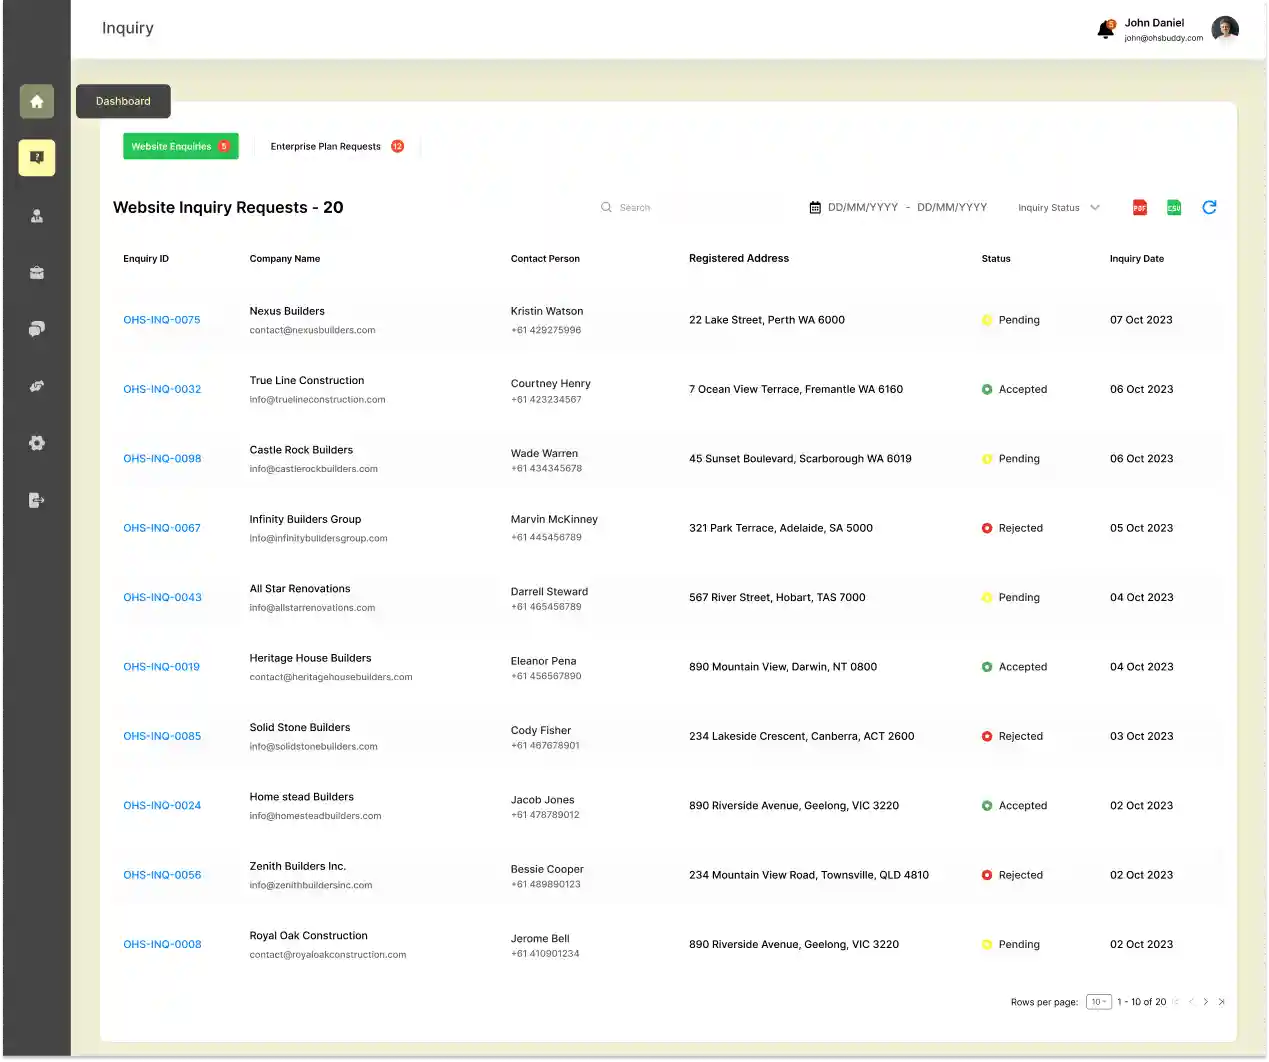Open inquiry OHS-INQ-0067 link
This screenshot has width=1269, height=1062.
pyautogui.click(x=162, y=528)
